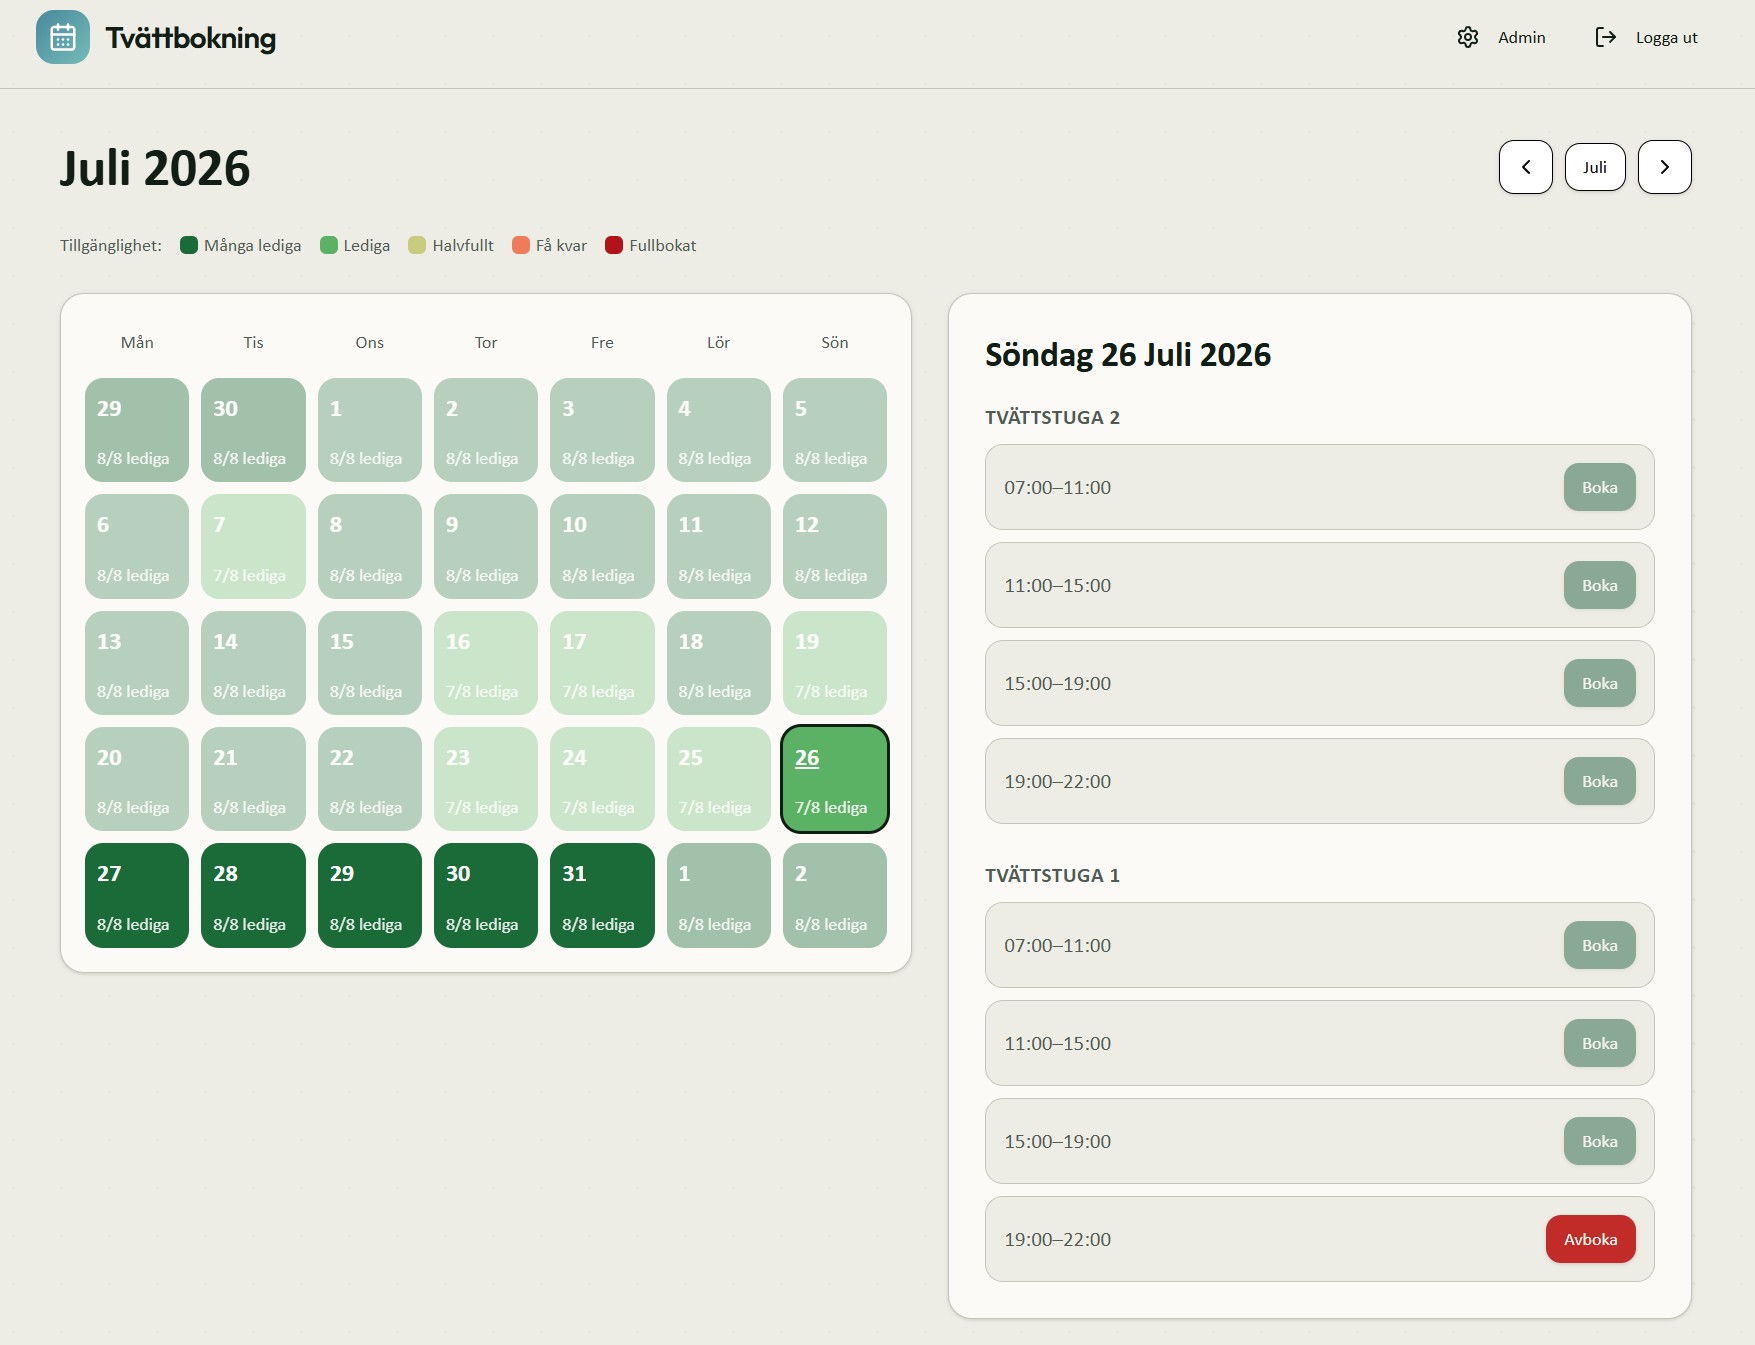The height and width of the screenshot is (1345, 1755).
Task: Book Tvättstuga 1 slot 15:00–19:00
Action: tap(1599, 1141)
